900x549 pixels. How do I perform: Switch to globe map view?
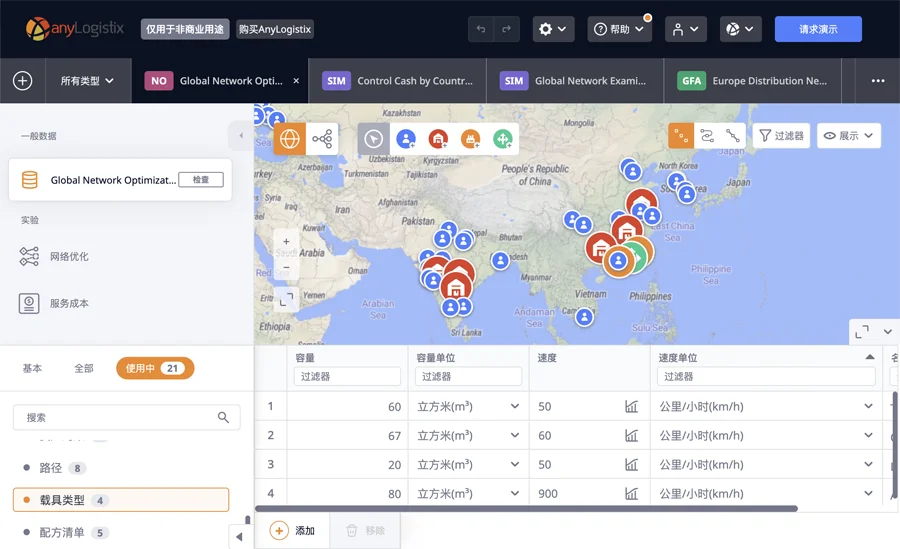click(x=289, y=139)
